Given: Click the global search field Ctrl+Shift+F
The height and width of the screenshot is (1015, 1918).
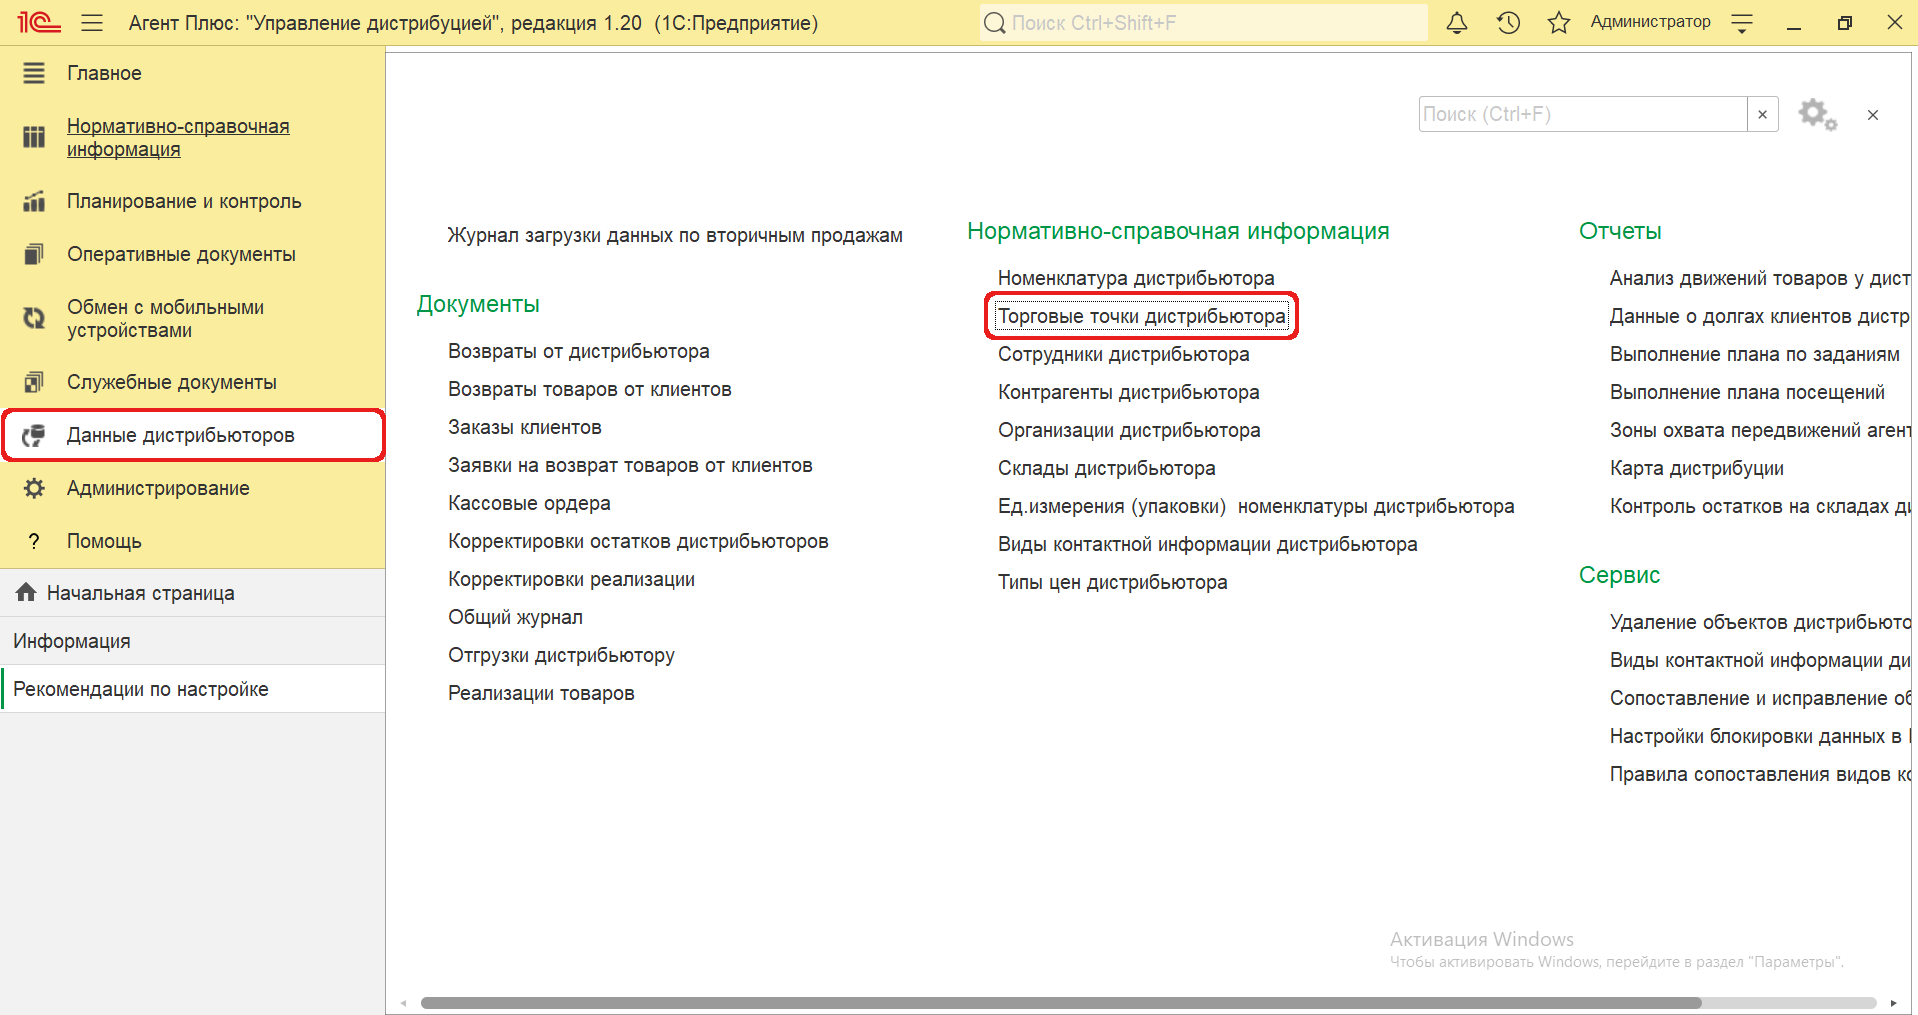Looking at the screenshot, I should point(1204,22).
